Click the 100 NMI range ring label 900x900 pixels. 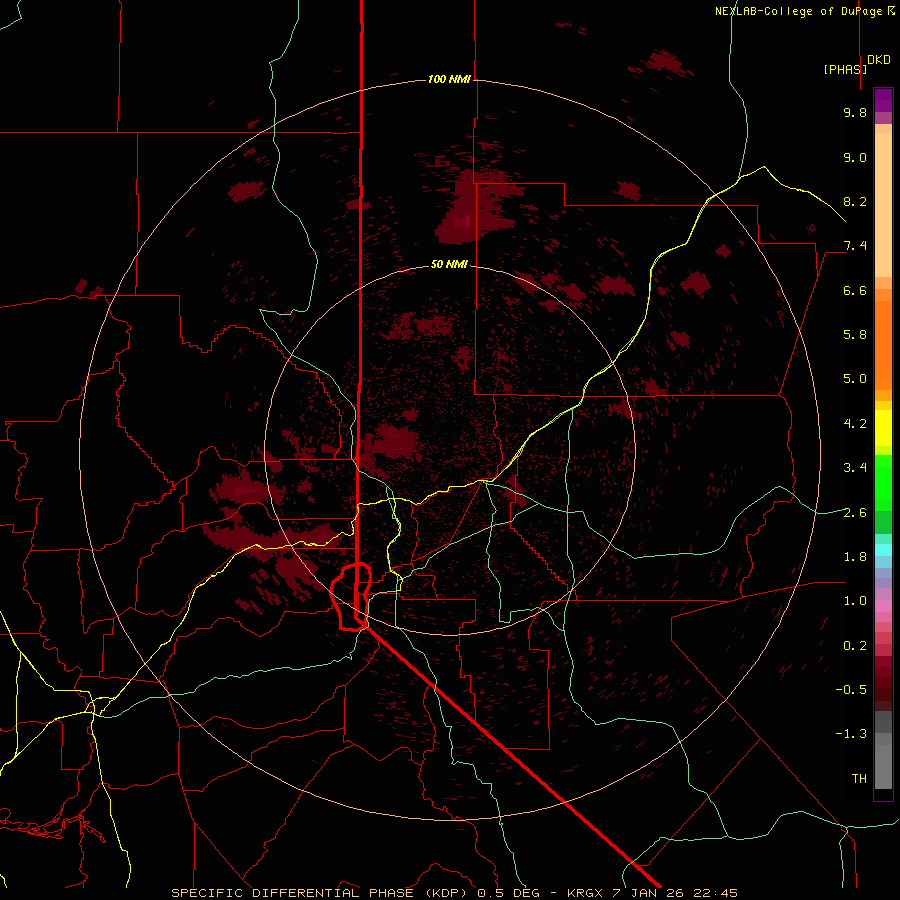[449, 79]
